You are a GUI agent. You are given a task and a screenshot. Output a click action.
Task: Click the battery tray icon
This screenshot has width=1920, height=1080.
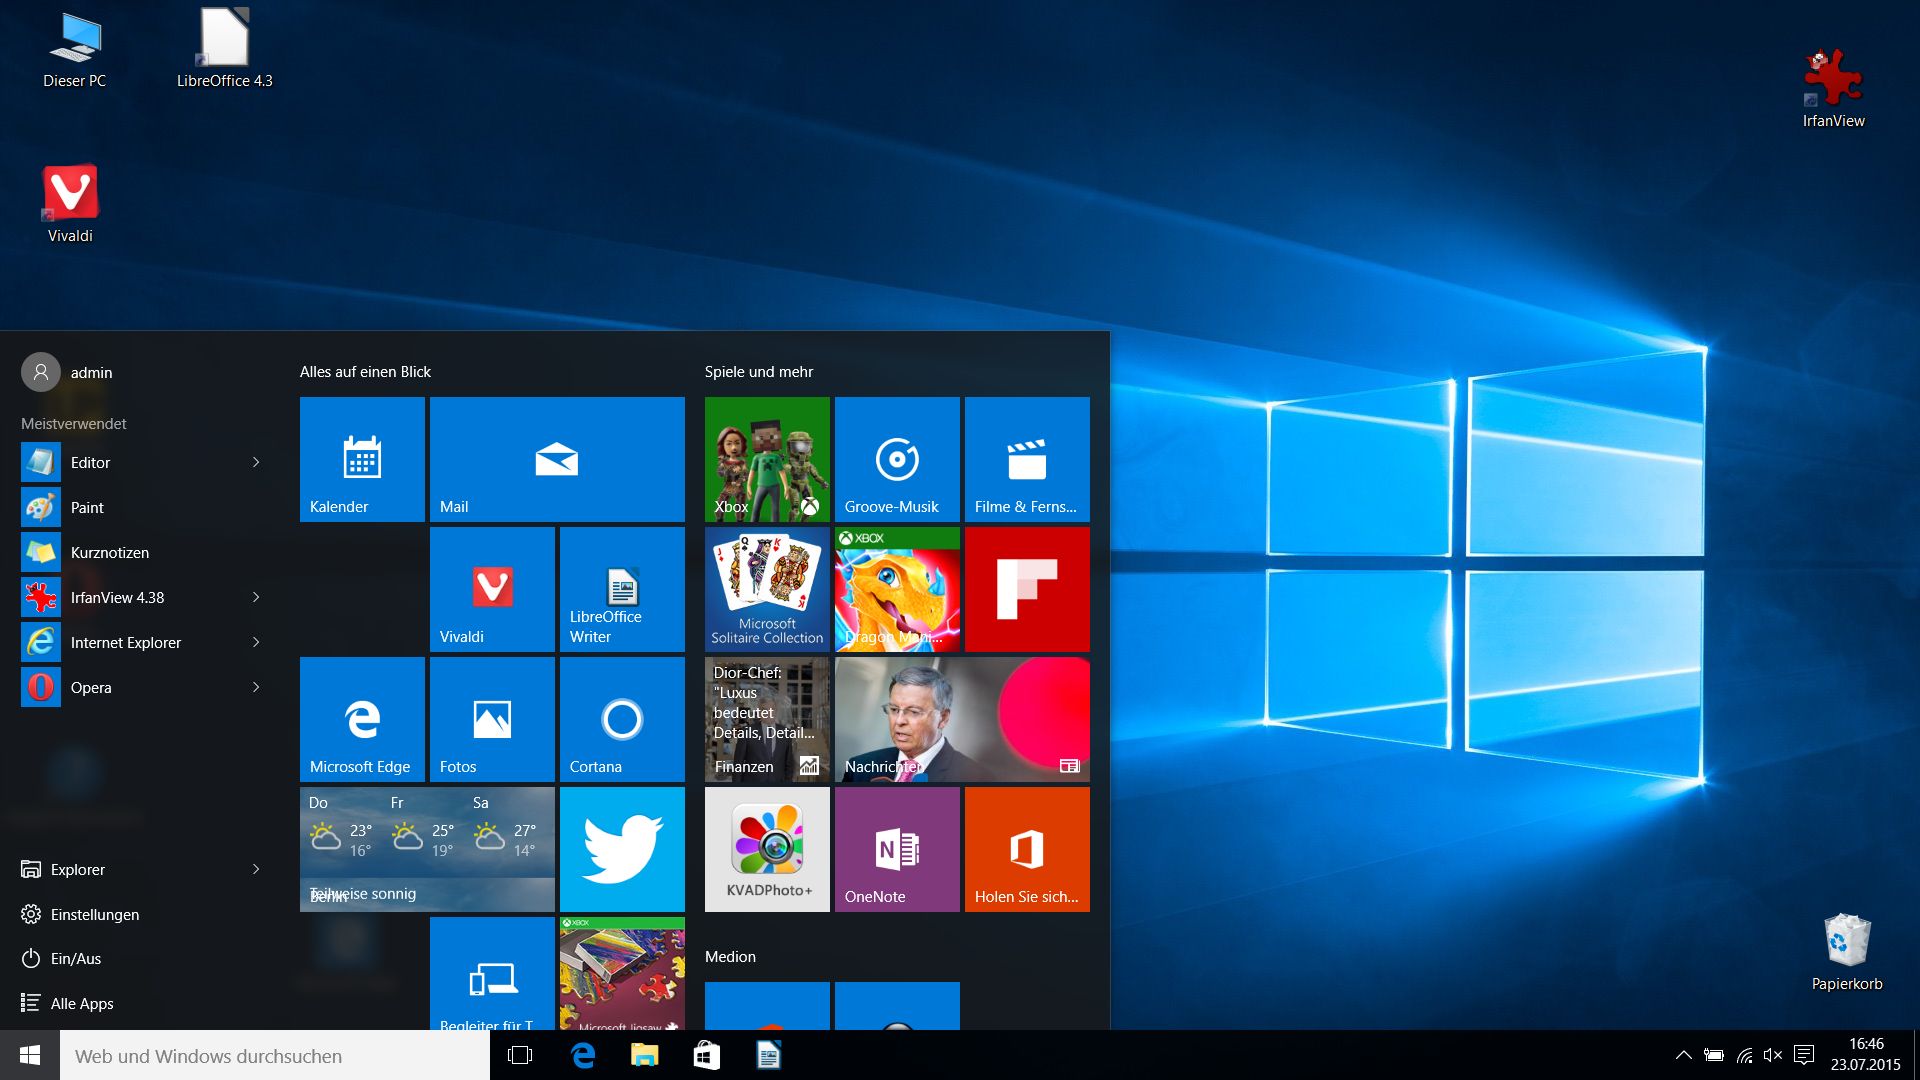coord(1714,1055)
